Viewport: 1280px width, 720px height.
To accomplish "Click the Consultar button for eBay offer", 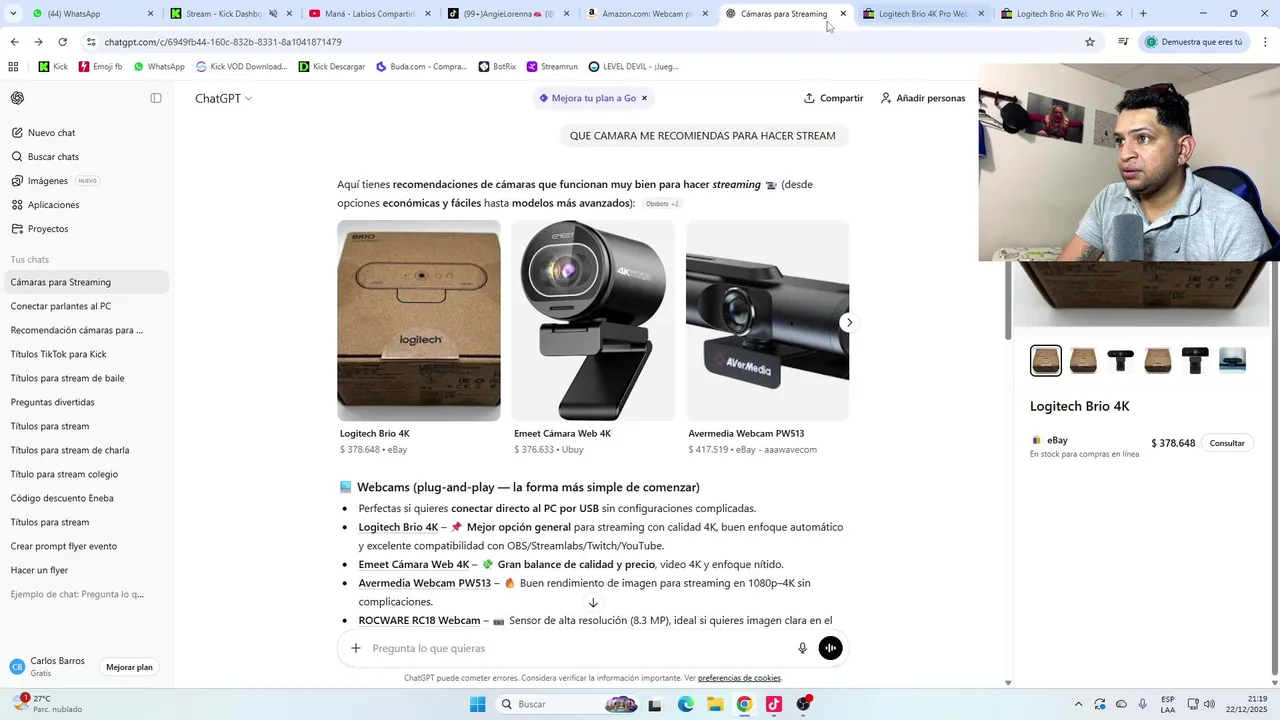I will coord(1227,443).
